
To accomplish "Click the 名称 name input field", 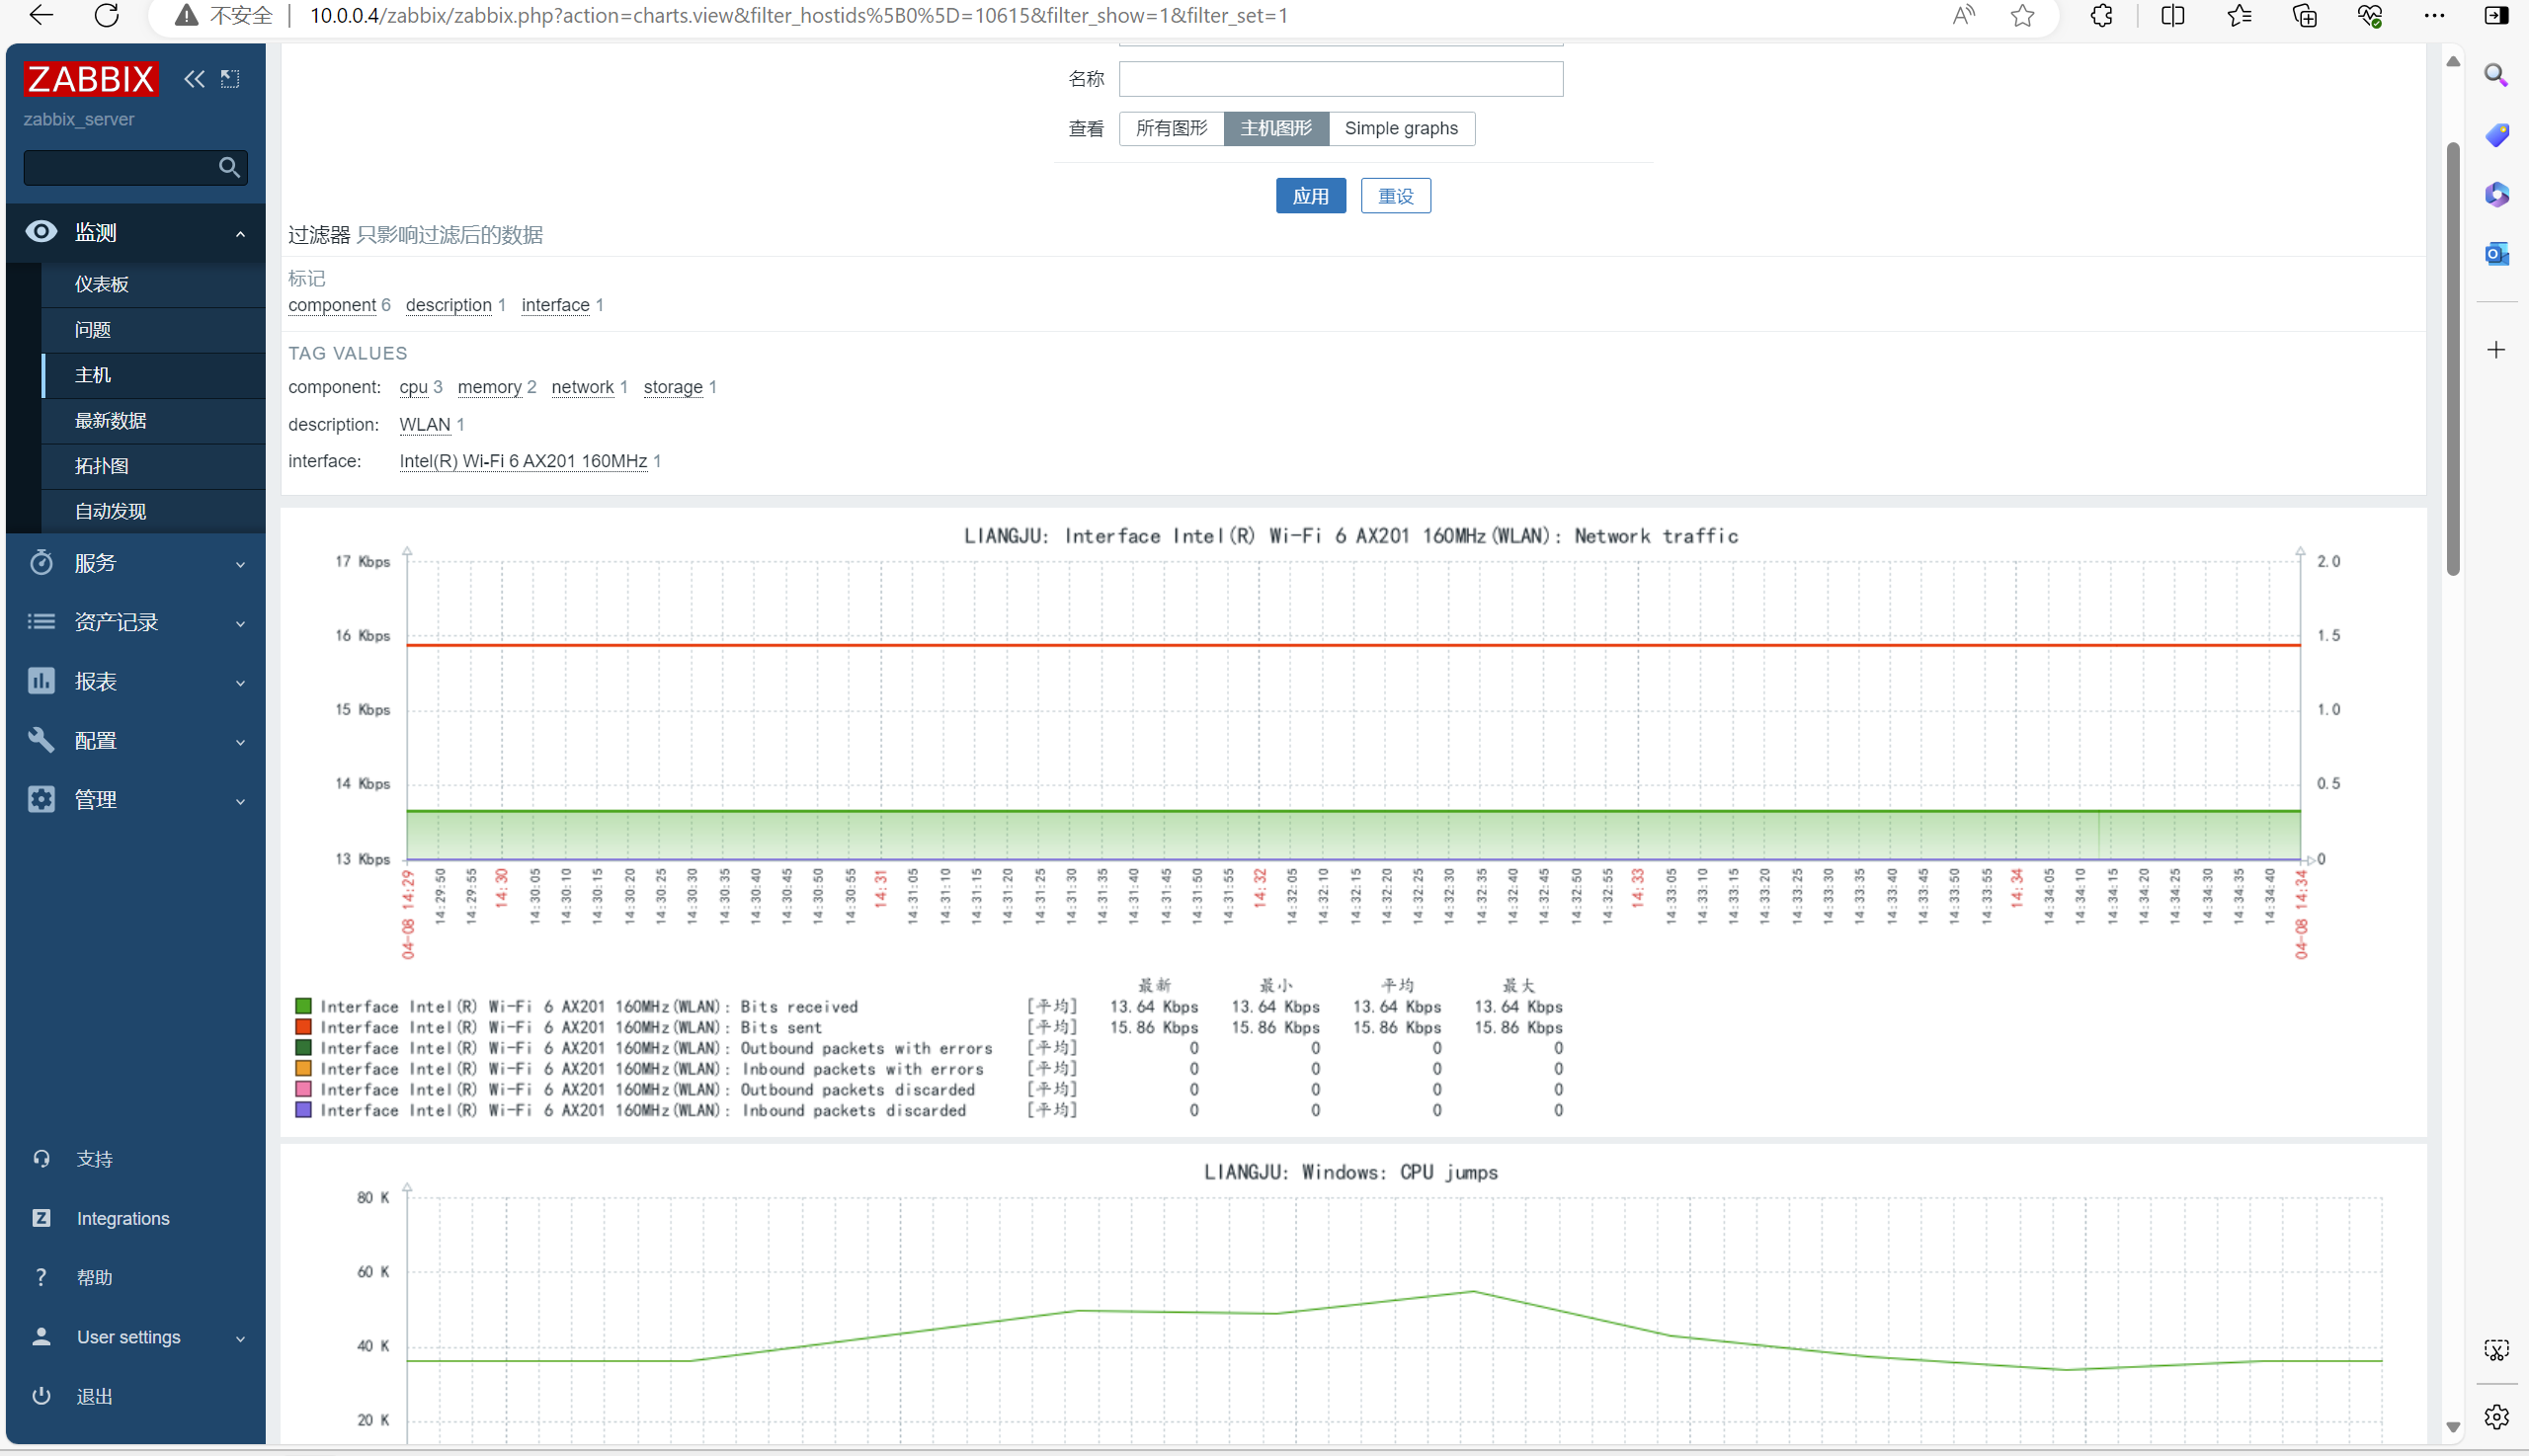I will click(1340, 79).
